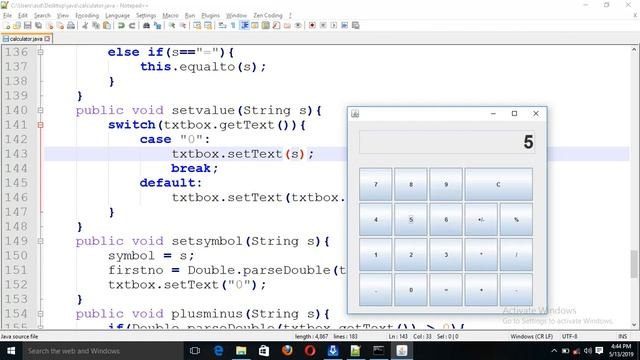This screenshot has width=640, height=360.
Task: Click the calculator = button
Action: pos(446,290)
